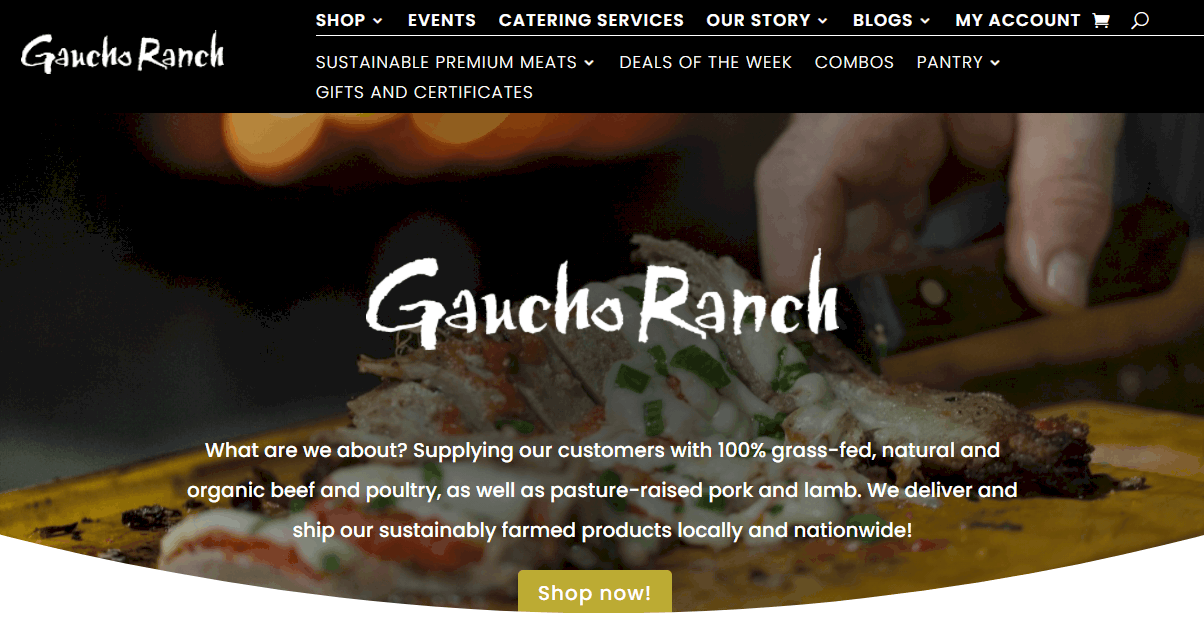Open the Events menu item
This screenshot has height=617, width=1204.
pyautogui.click(x=442, y=20)
